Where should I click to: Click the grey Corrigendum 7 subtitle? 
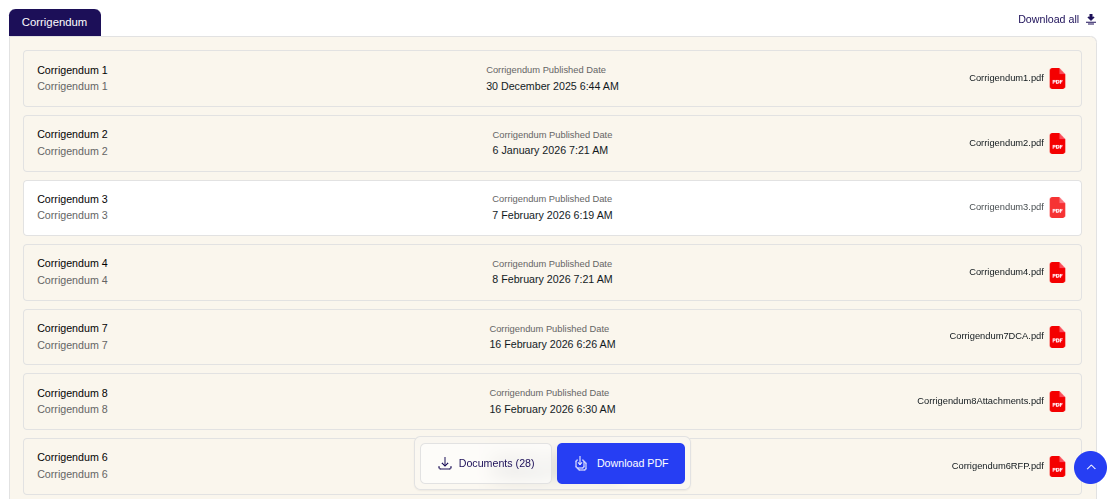[x=72, y=345]
